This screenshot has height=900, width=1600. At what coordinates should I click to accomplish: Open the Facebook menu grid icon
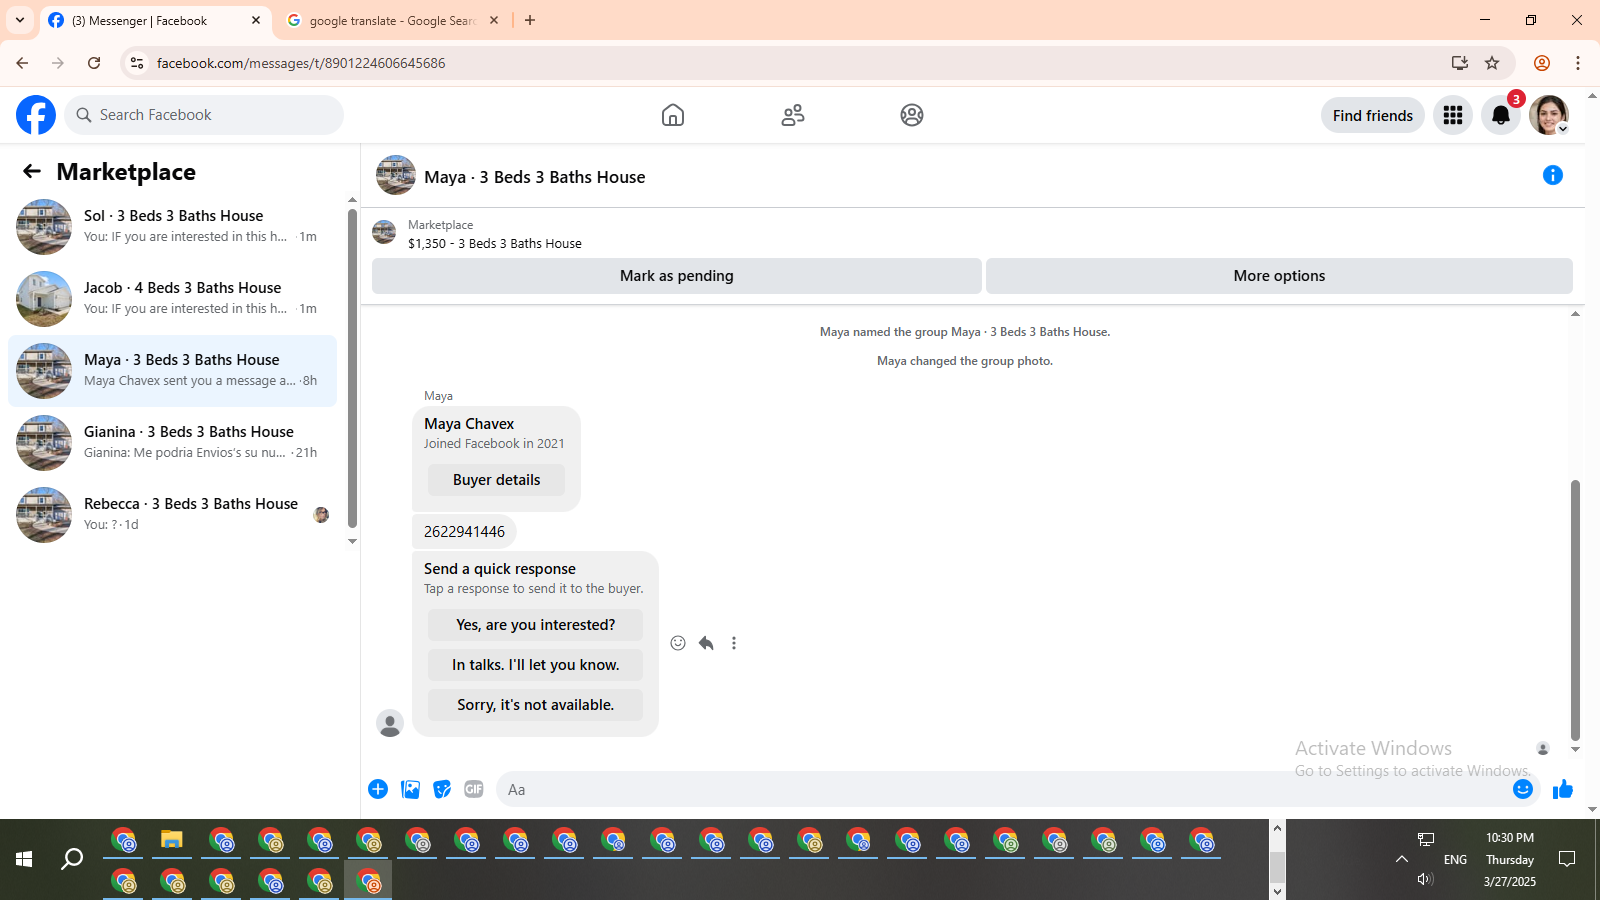click(1453, 115)
